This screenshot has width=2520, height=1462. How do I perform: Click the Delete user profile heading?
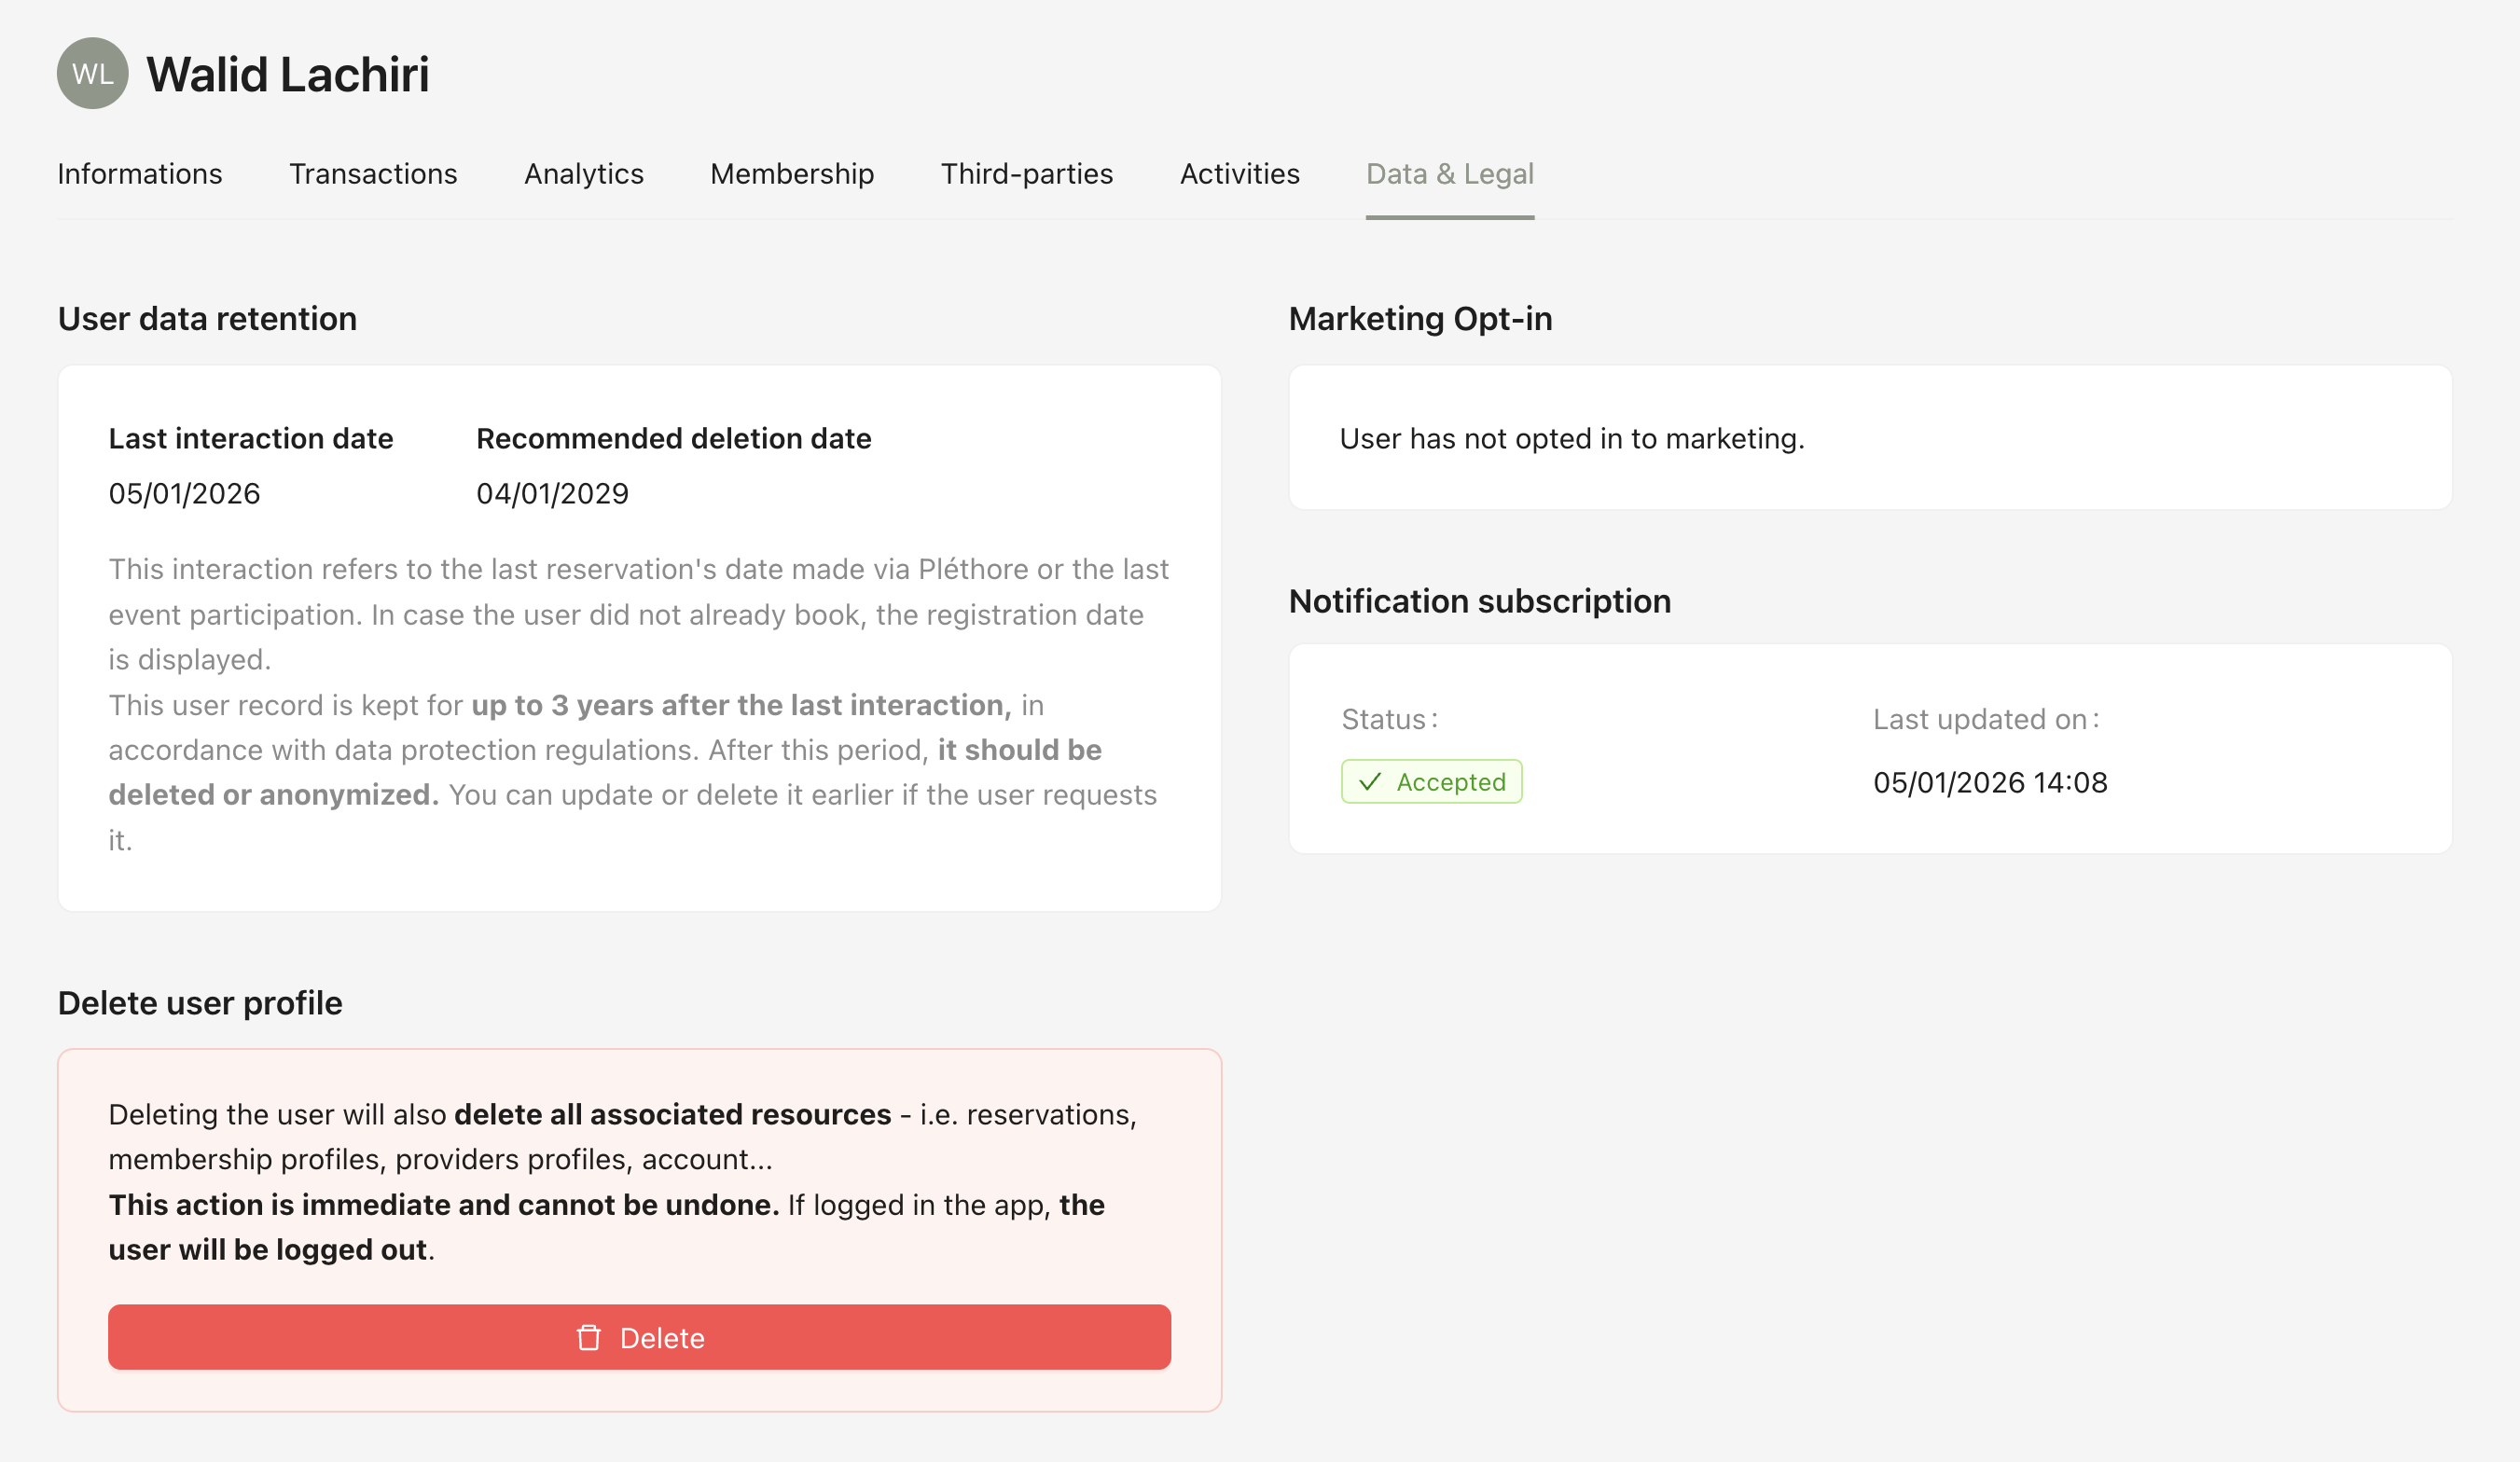(x=200, y=1003)
